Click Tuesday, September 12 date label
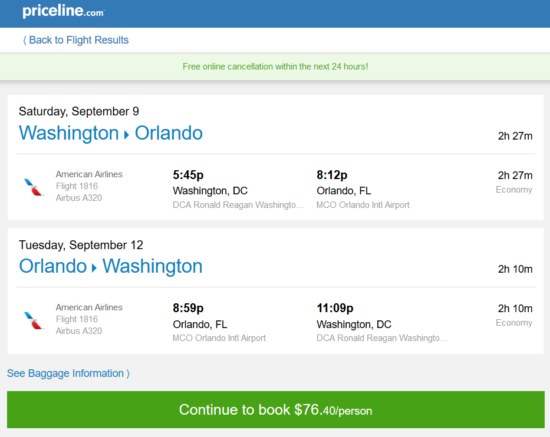Viewport: 550px width, 437px height. coord(81,245)
